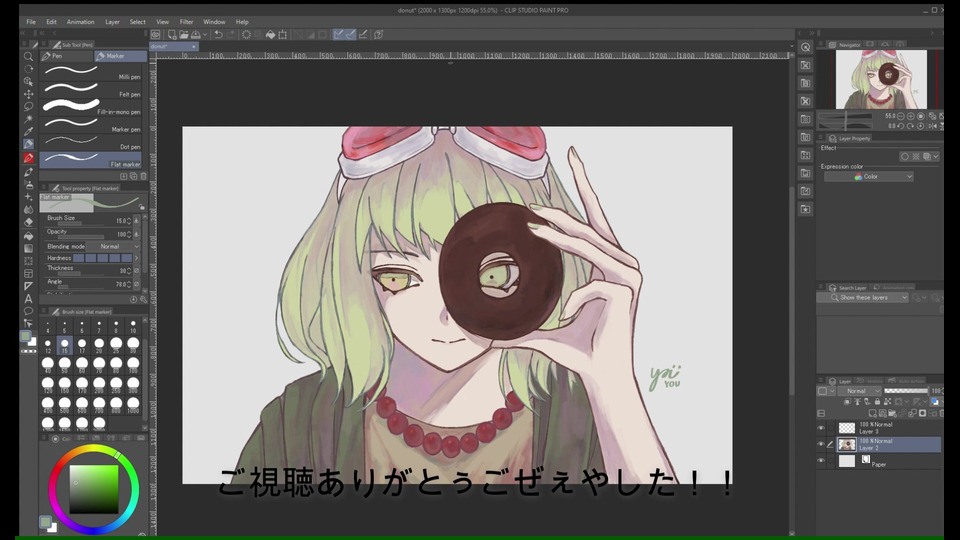This screenshot has height=540, width=960.
Task: Toggle border effect circle in Layer Property
Action: (x=904, y=157)
